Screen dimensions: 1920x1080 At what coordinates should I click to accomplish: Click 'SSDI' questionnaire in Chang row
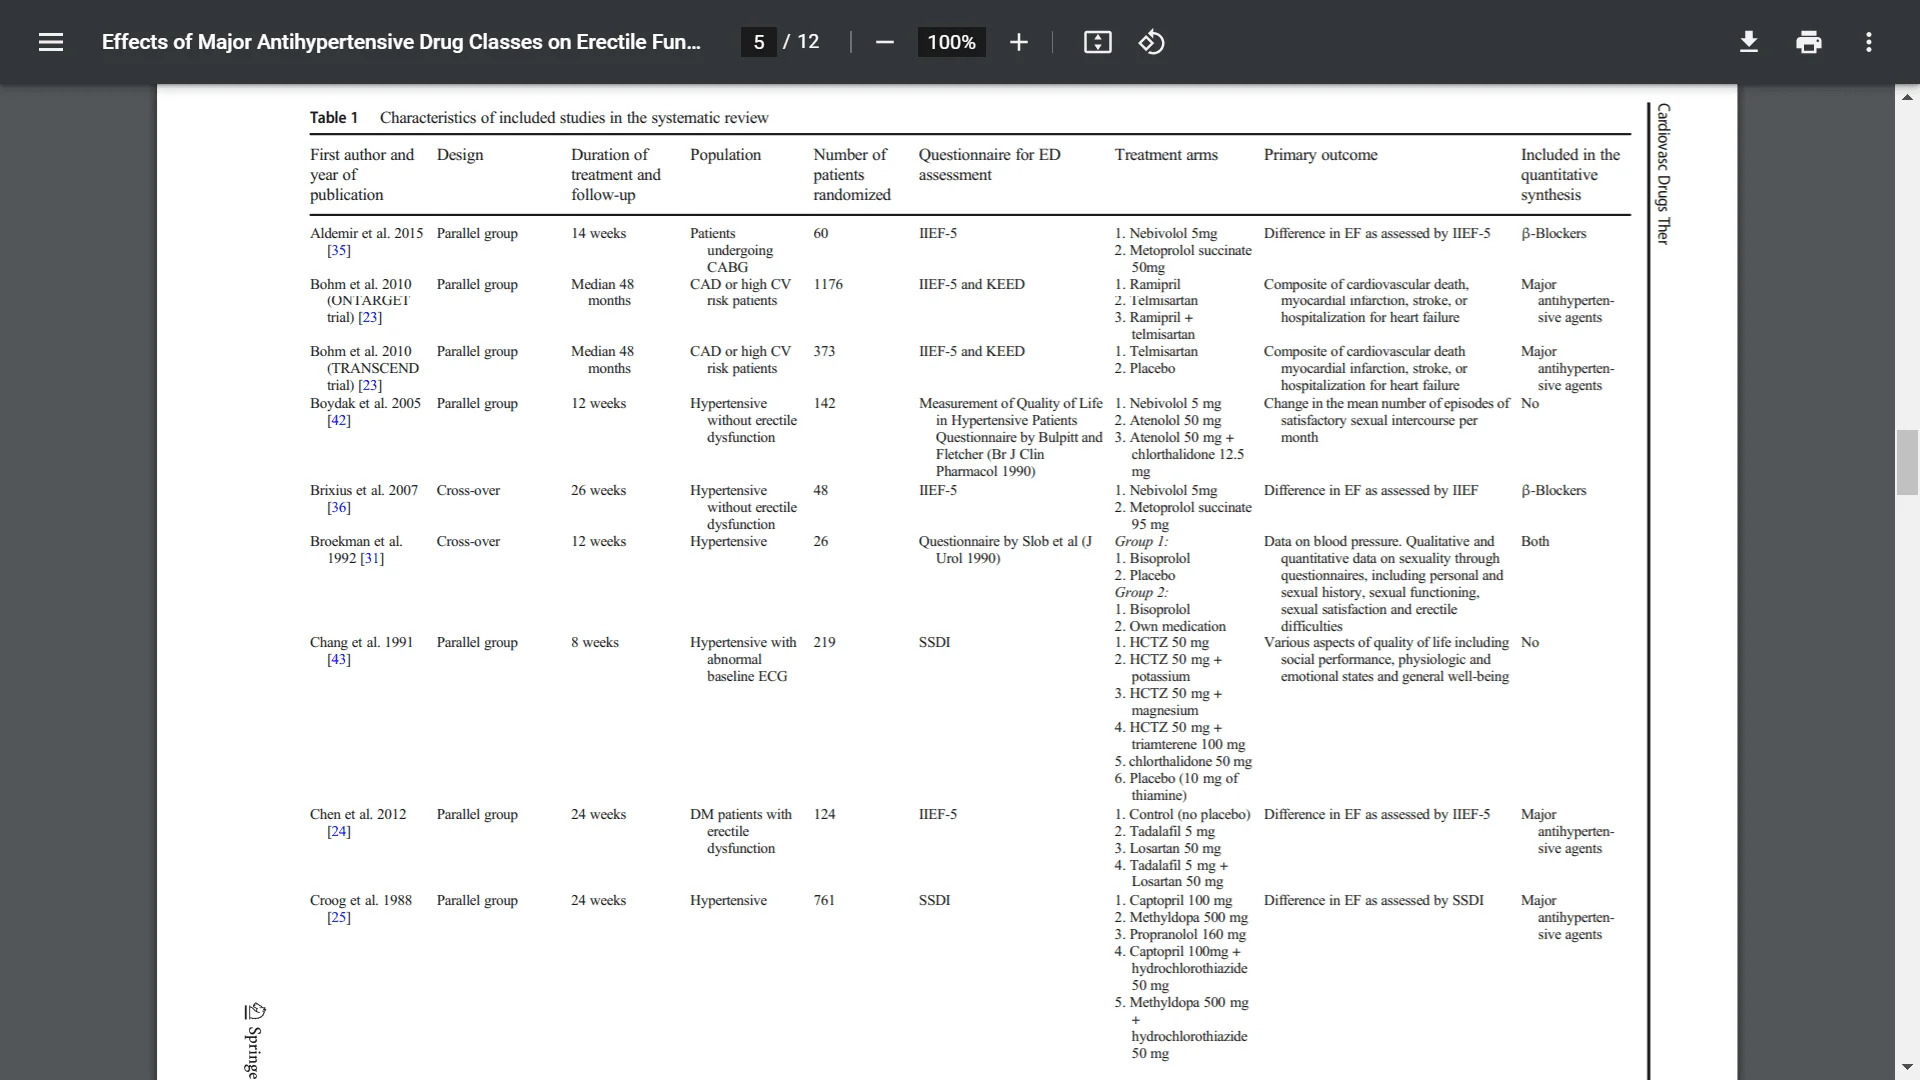(x=934, y=643)
